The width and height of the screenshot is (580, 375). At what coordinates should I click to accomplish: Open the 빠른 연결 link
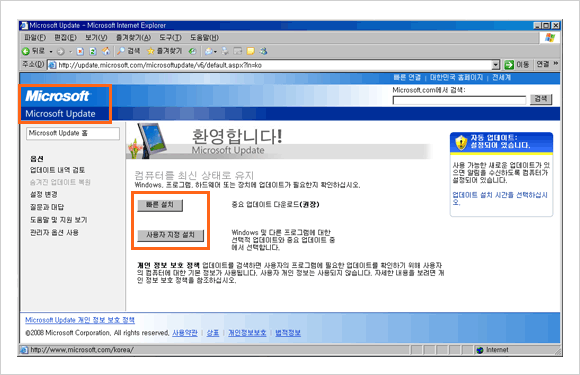click(x=407, y=77)
